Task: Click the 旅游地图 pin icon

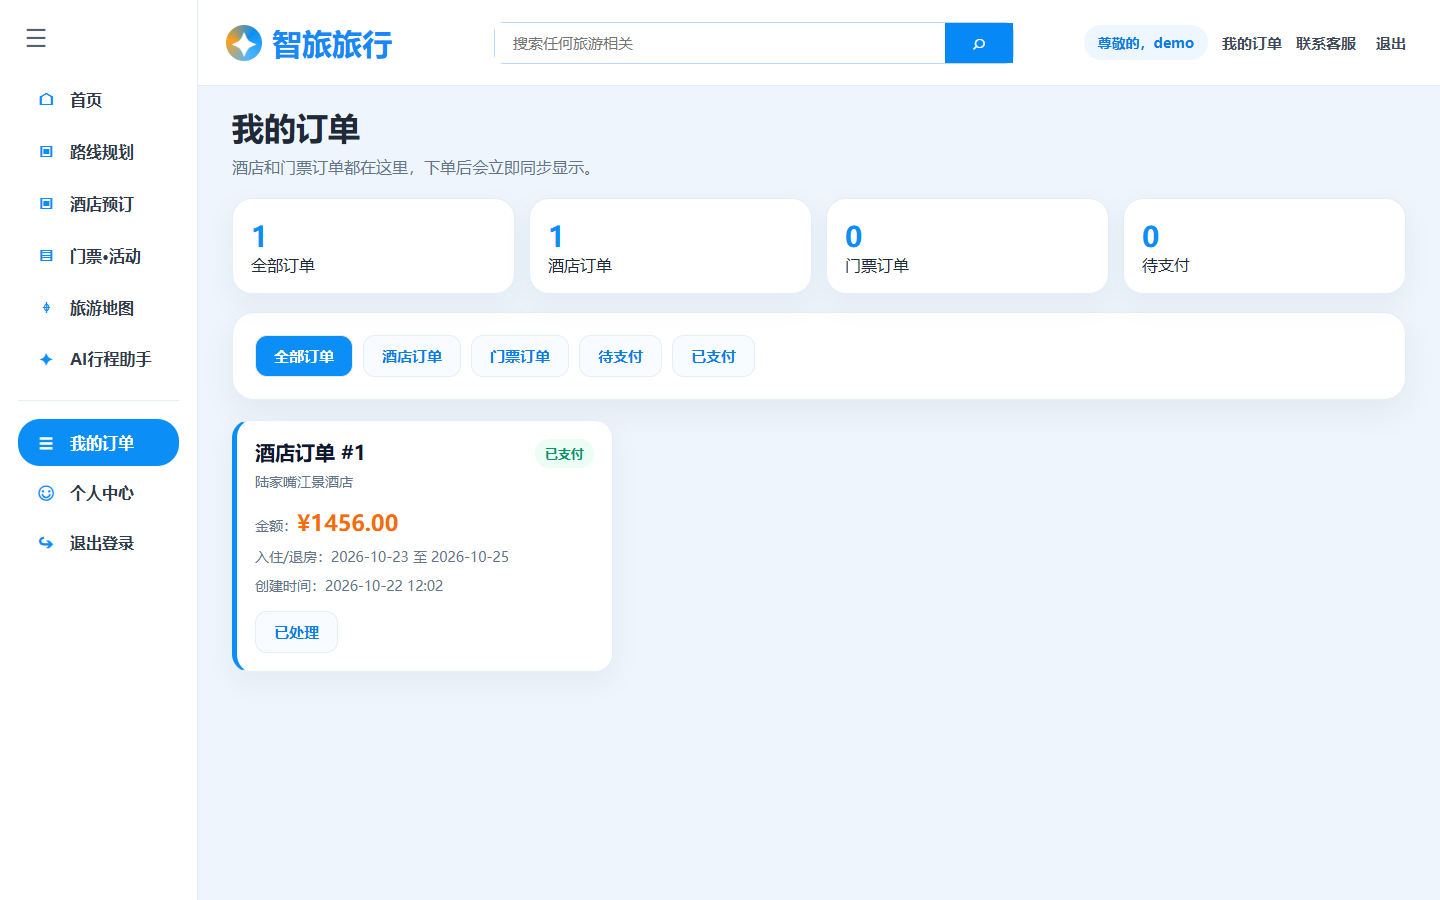Action: [46, 307]
